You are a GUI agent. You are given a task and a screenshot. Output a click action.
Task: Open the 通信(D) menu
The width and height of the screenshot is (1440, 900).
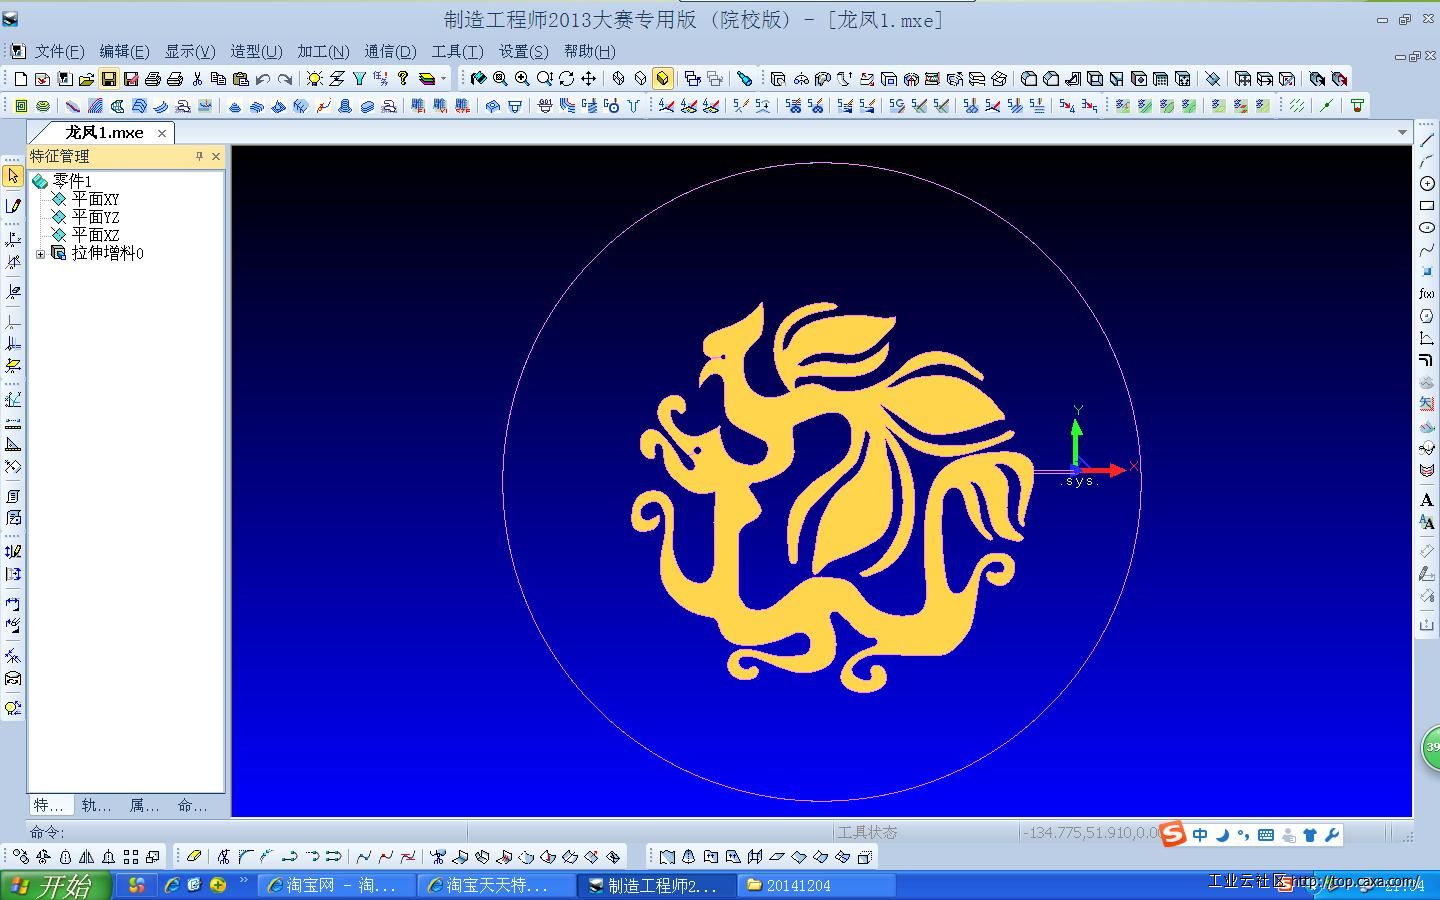point(390,51)
